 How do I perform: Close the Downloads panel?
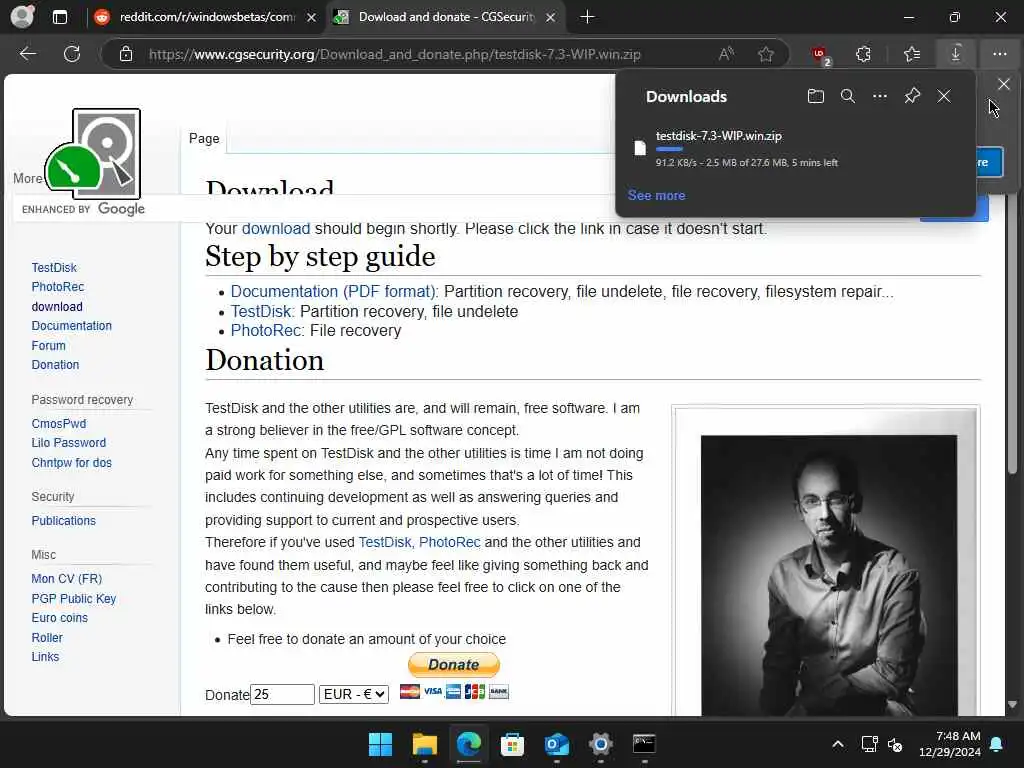pos(944,96)
